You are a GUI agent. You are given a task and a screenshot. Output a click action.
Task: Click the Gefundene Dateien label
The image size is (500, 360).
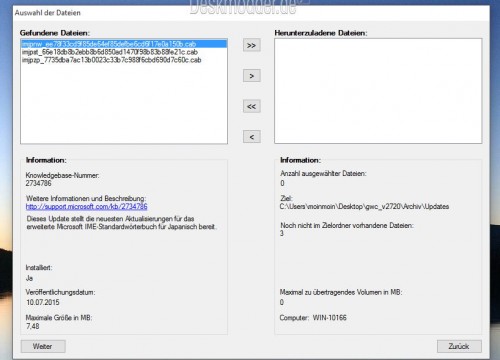point(55,33)
